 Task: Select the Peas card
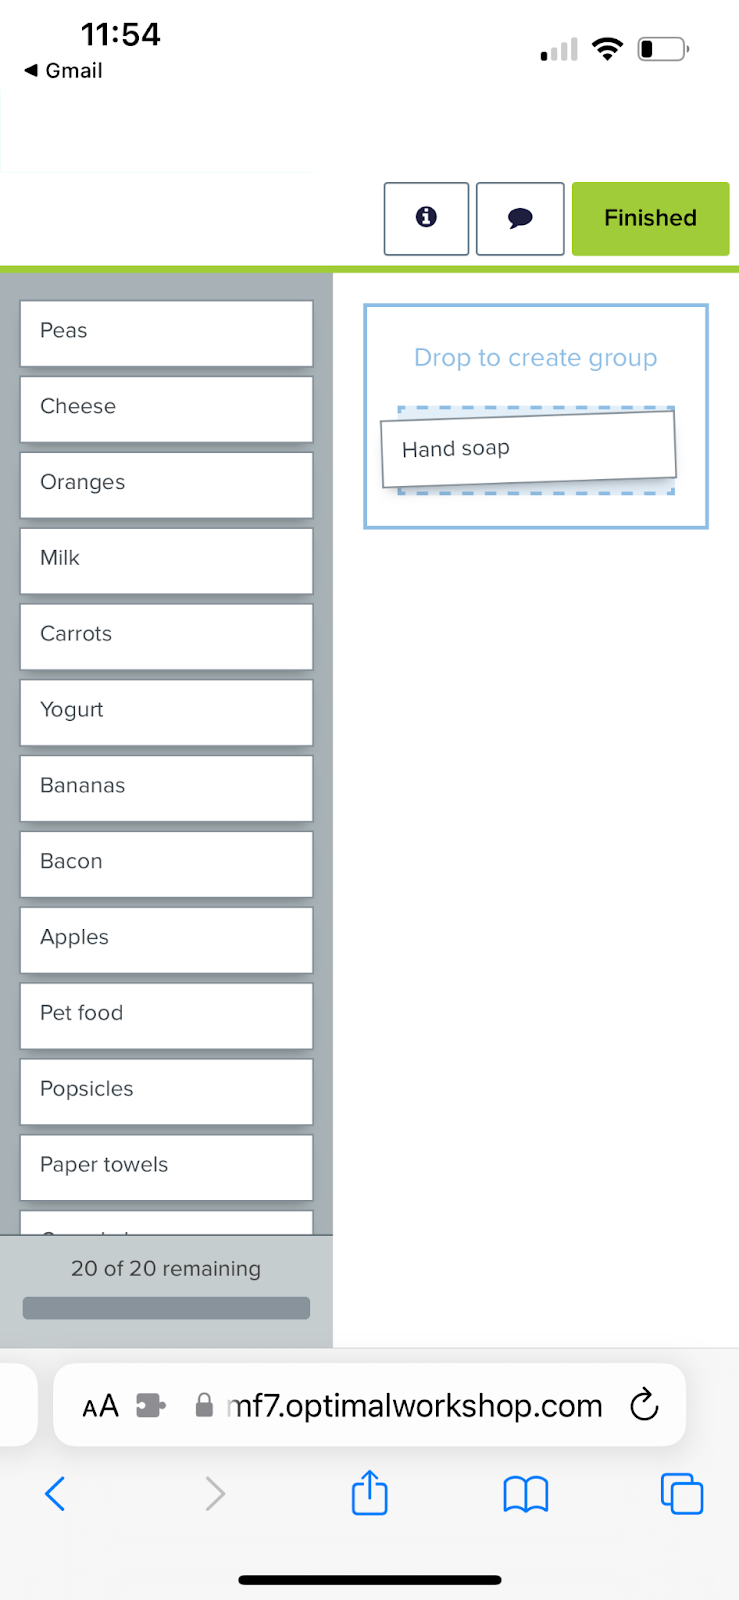(166, 333)
